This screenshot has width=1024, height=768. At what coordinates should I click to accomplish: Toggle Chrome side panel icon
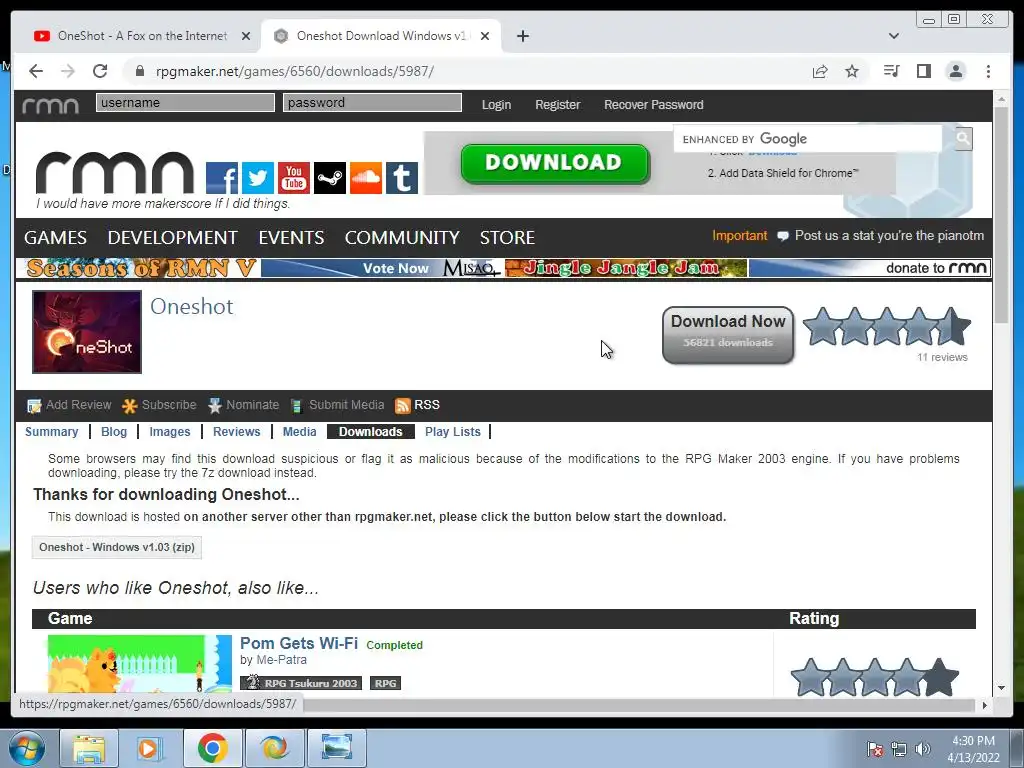[x=923, y=71]
